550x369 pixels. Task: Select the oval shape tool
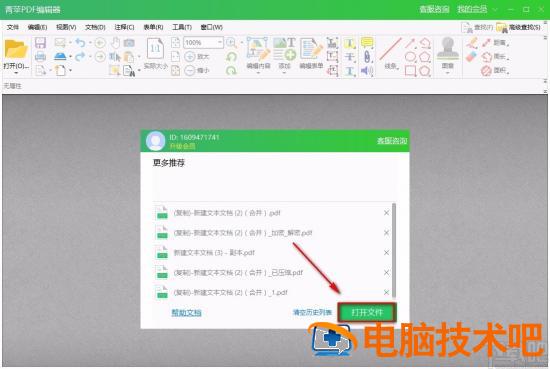coord(410,56)
